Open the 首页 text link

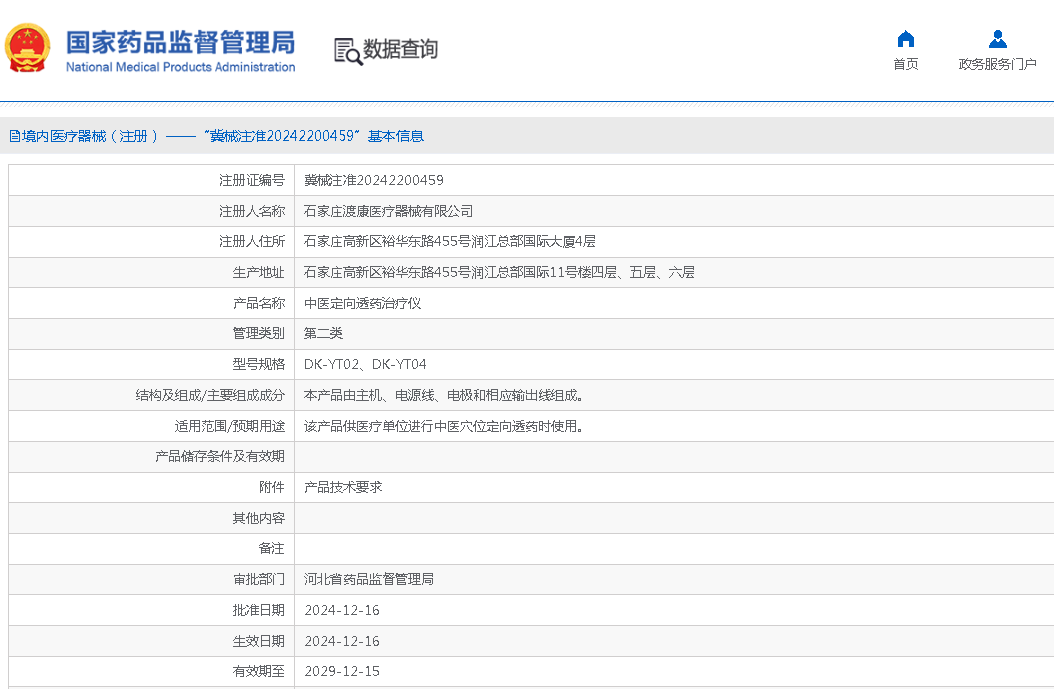point(905,65)
